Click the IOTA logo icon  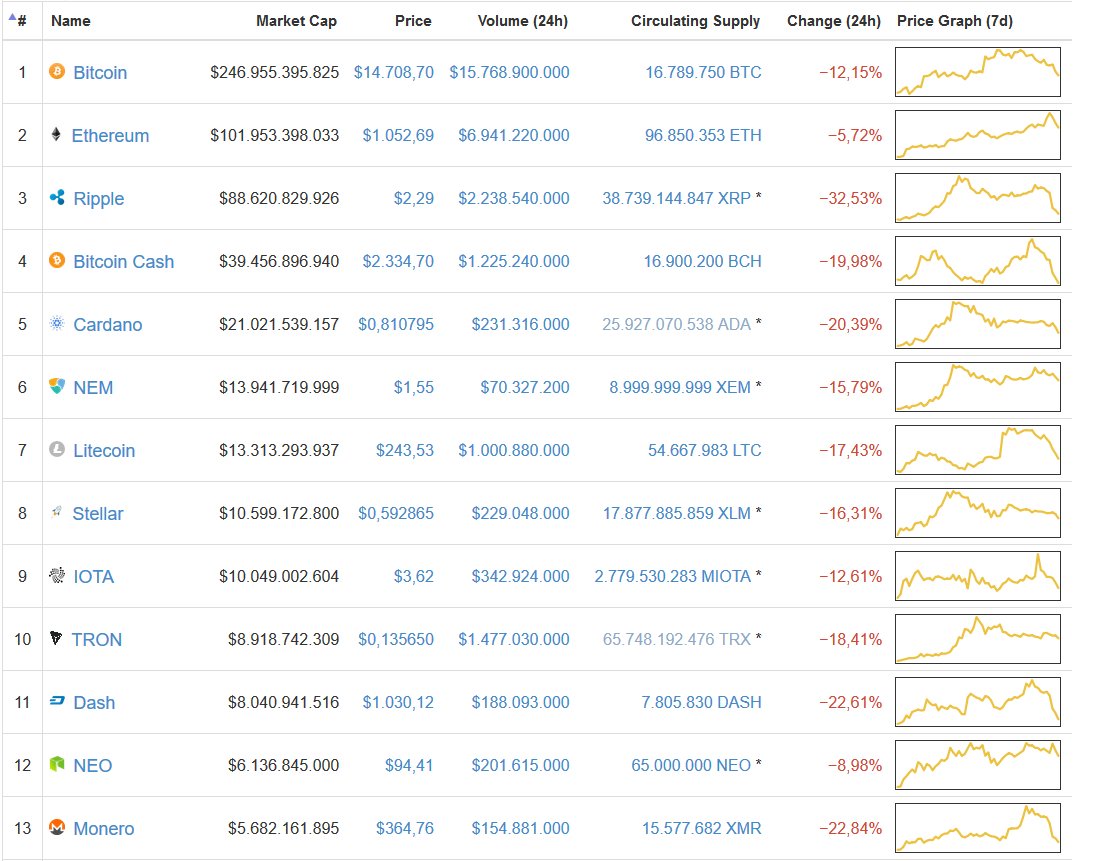57,576
